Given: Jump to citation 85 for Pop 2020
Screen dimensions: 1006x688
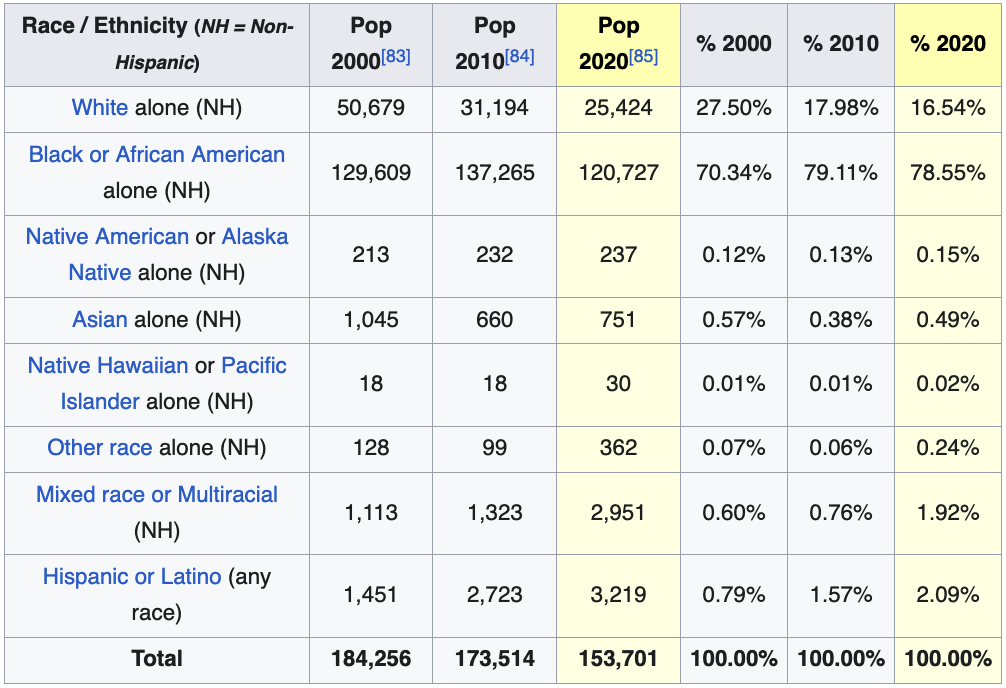Looking at the screenshot, I should [x=643, y=57].
